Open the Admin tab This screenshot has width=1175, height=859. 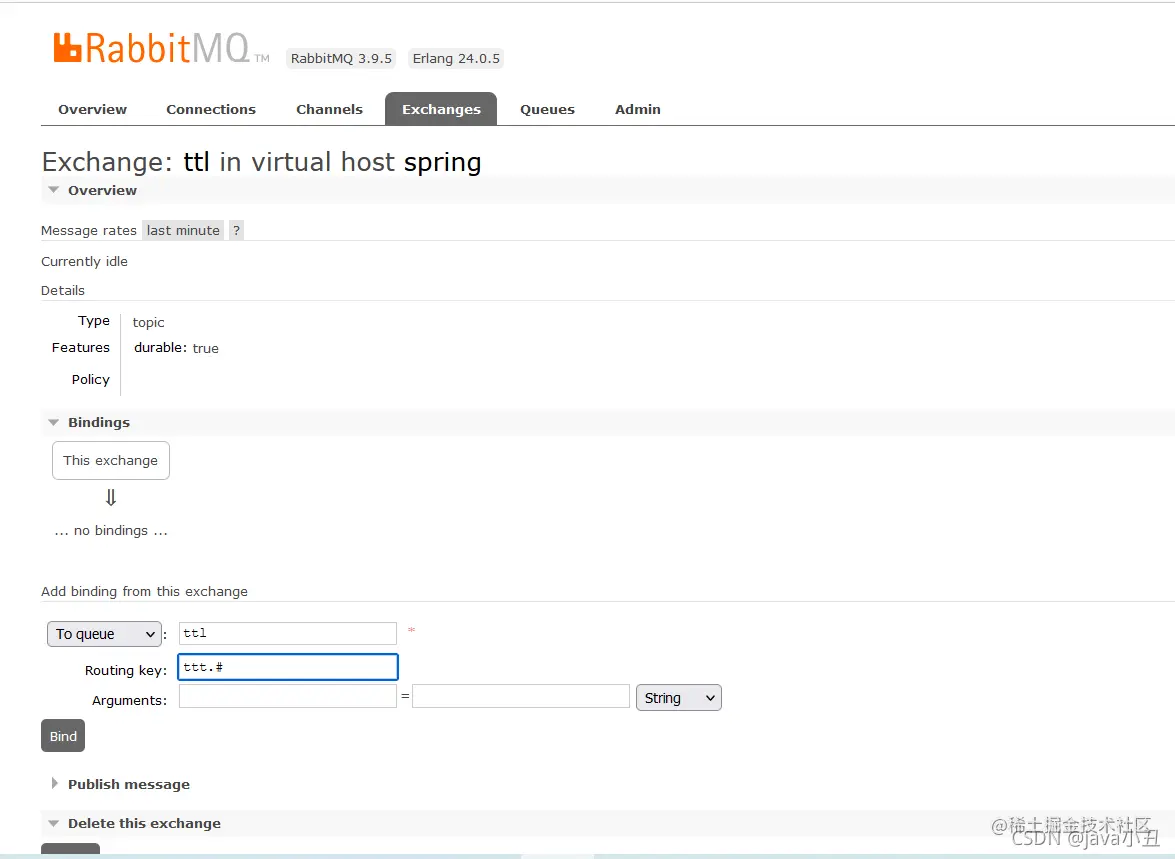[638, 109]
